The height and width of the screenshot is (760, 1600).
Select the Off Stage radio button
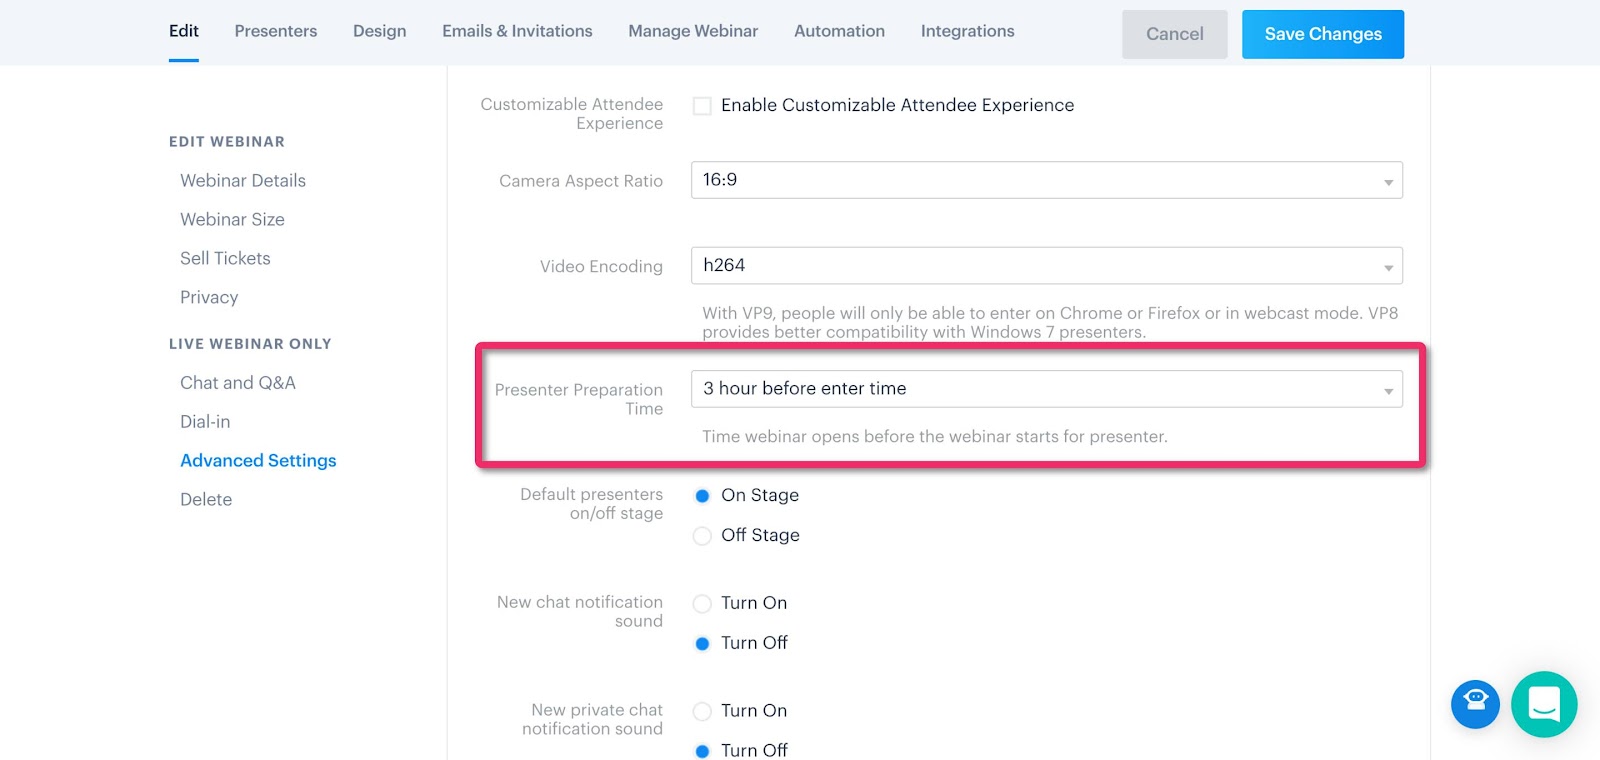[x=703, y=536]
